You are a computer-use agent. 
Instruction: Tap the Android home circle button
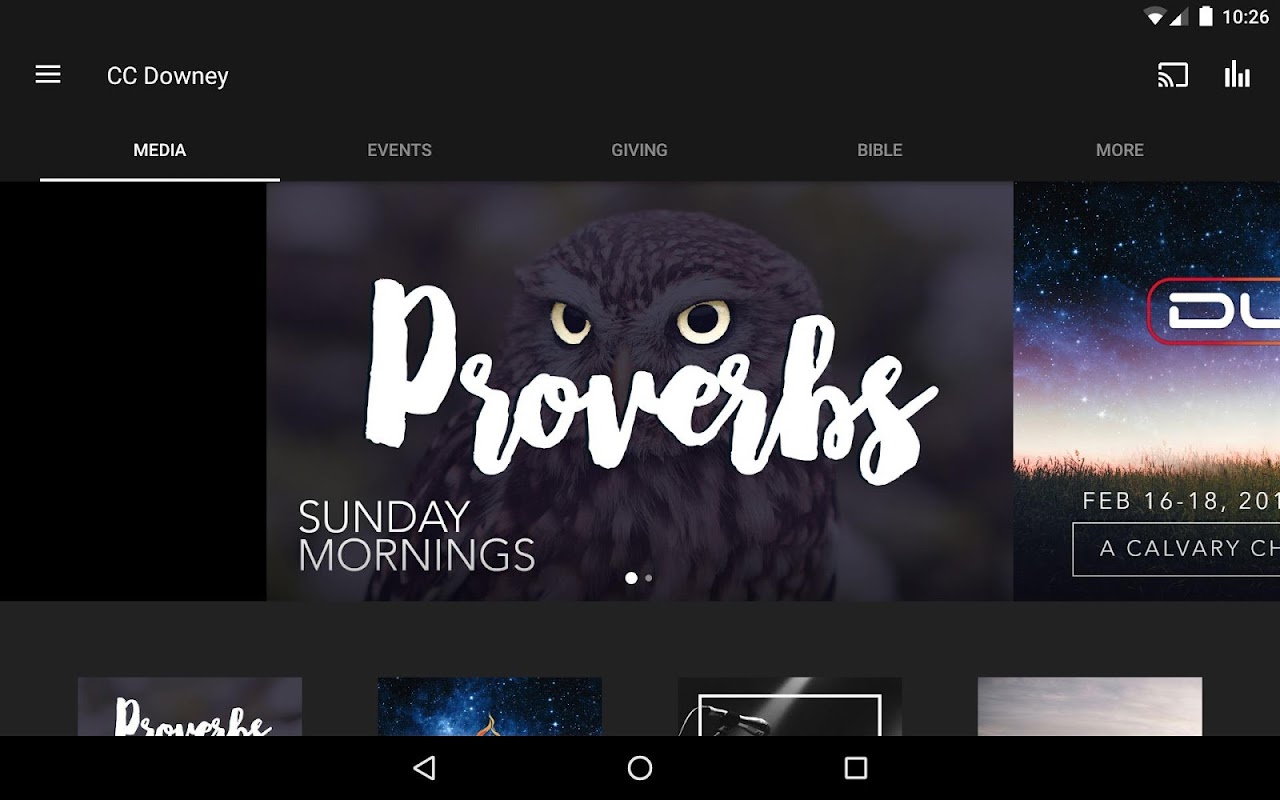640,768
